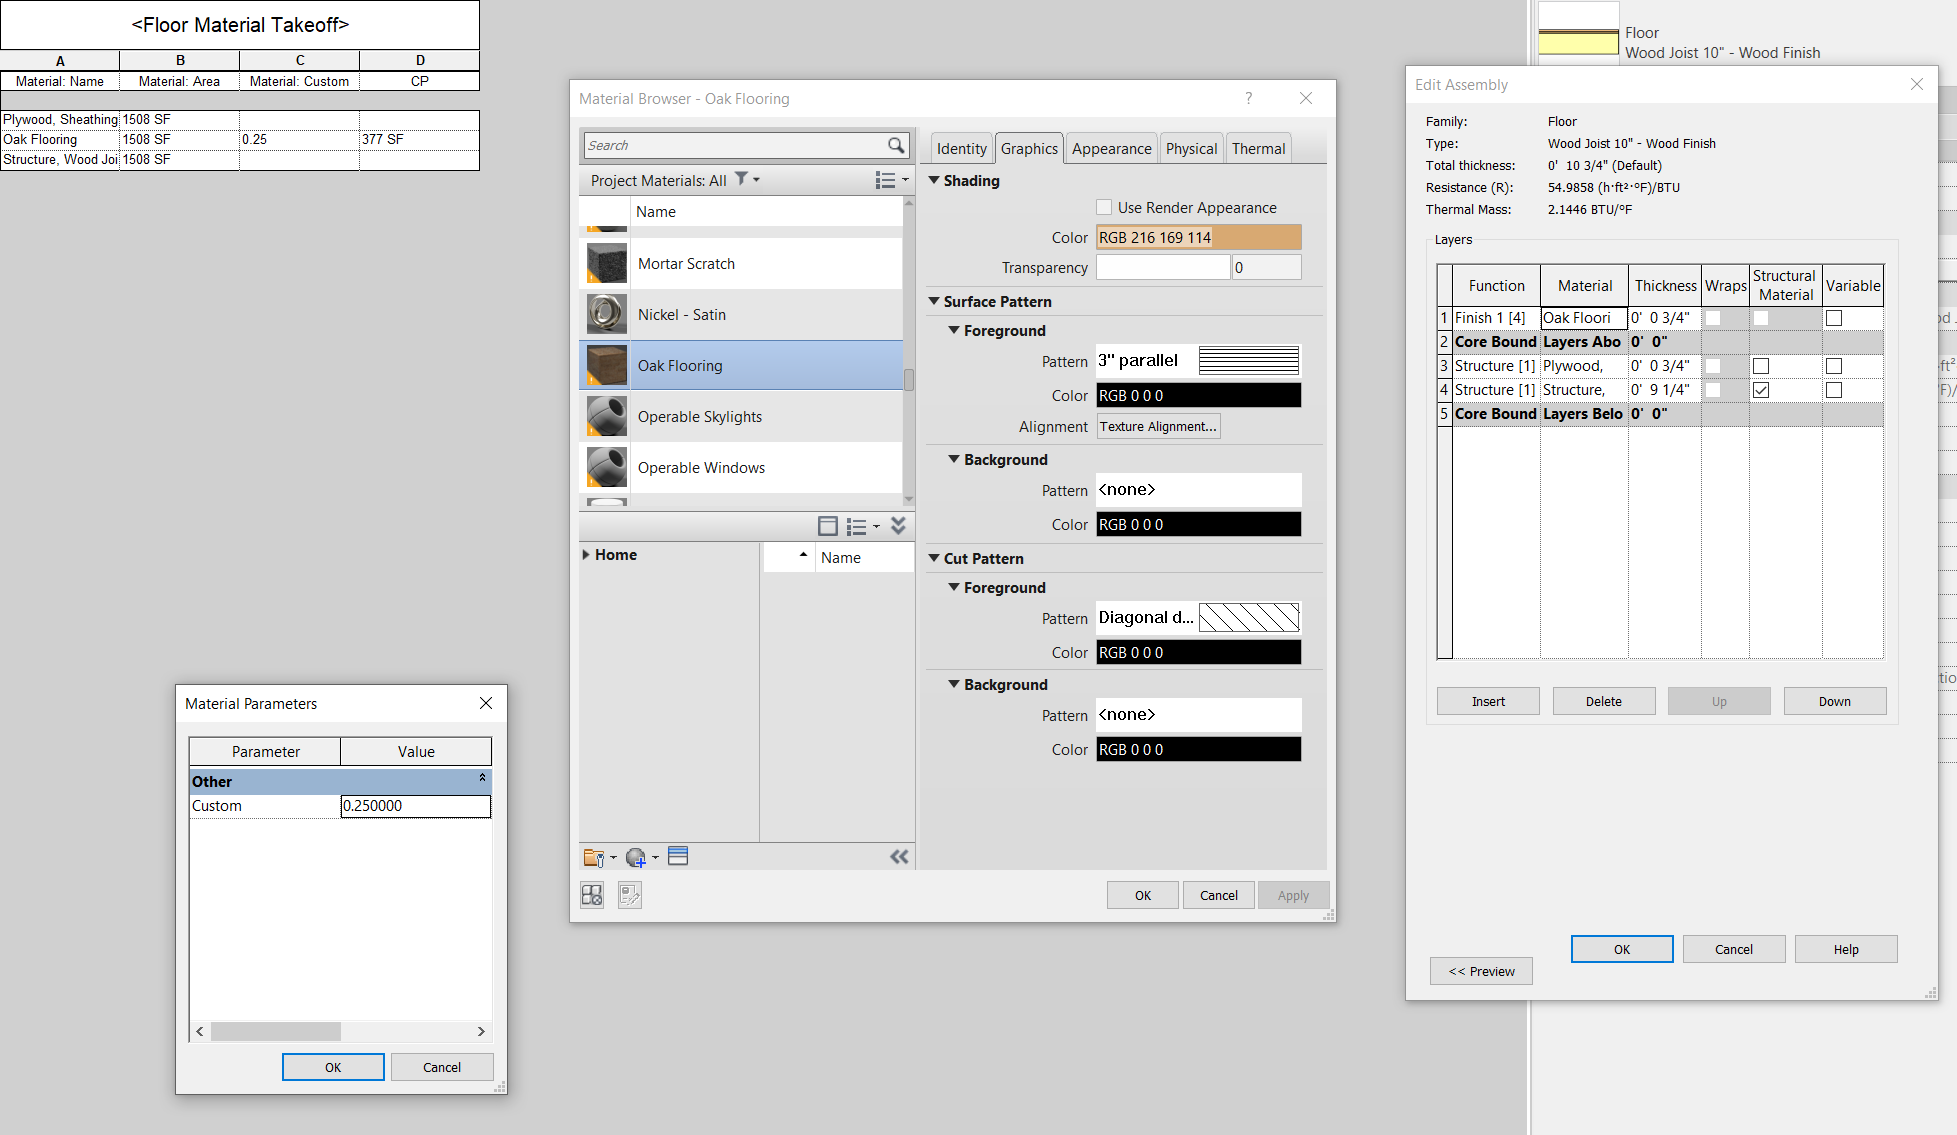The width and height of the screenshot is (1957, 1135).
Task: Enable Use Render Appearance checkbox
Action: pos(1104,208)
